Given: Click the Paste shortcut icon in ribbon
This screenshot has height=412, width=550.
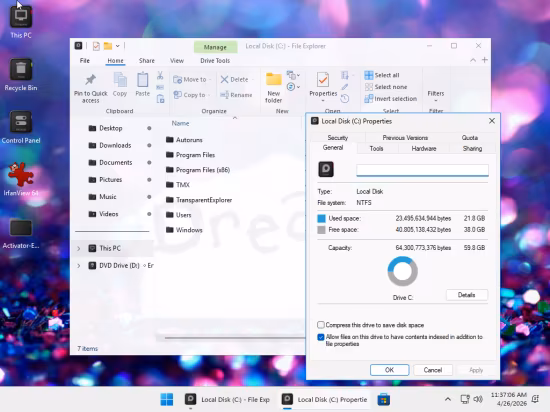Looking at the screenshot, I should 160,99.
